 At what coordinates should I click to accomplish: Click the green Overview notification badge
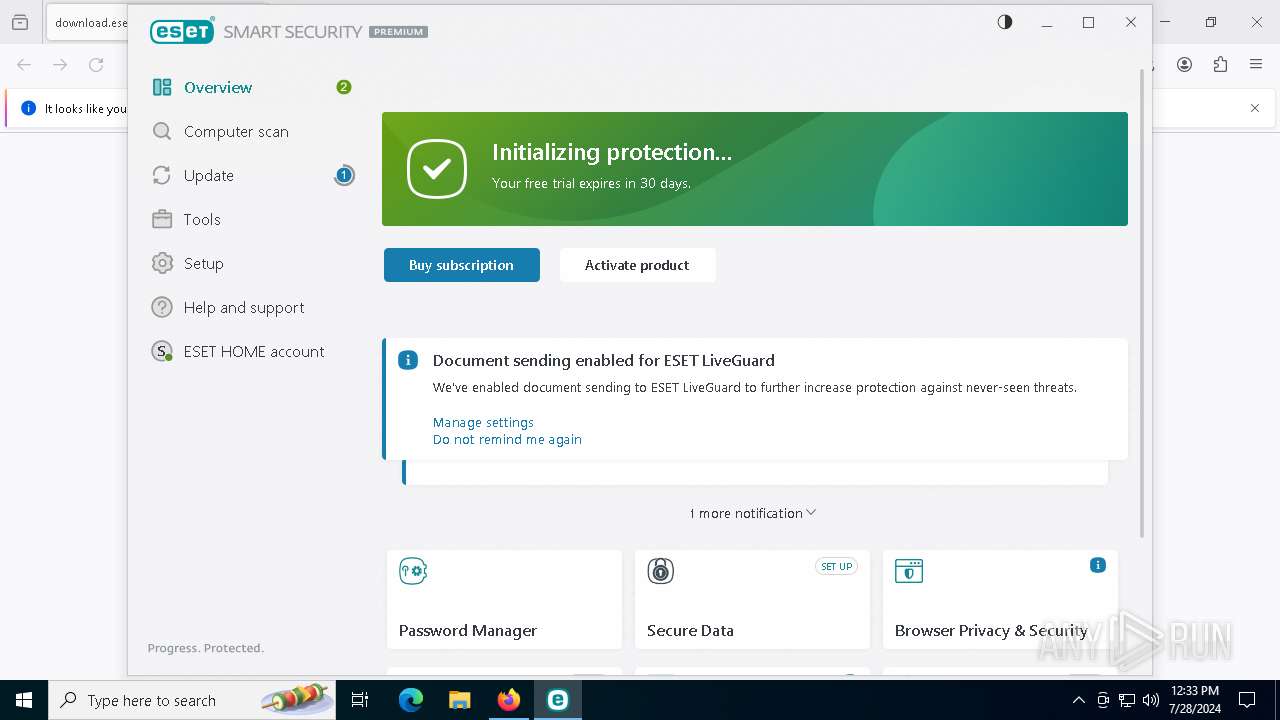344,87
